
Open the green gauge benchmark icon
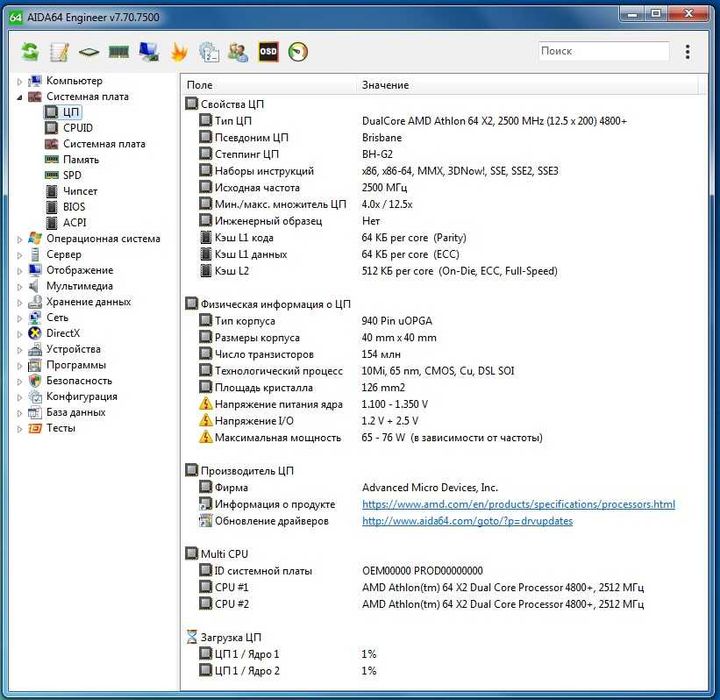[x=298, y=51]
